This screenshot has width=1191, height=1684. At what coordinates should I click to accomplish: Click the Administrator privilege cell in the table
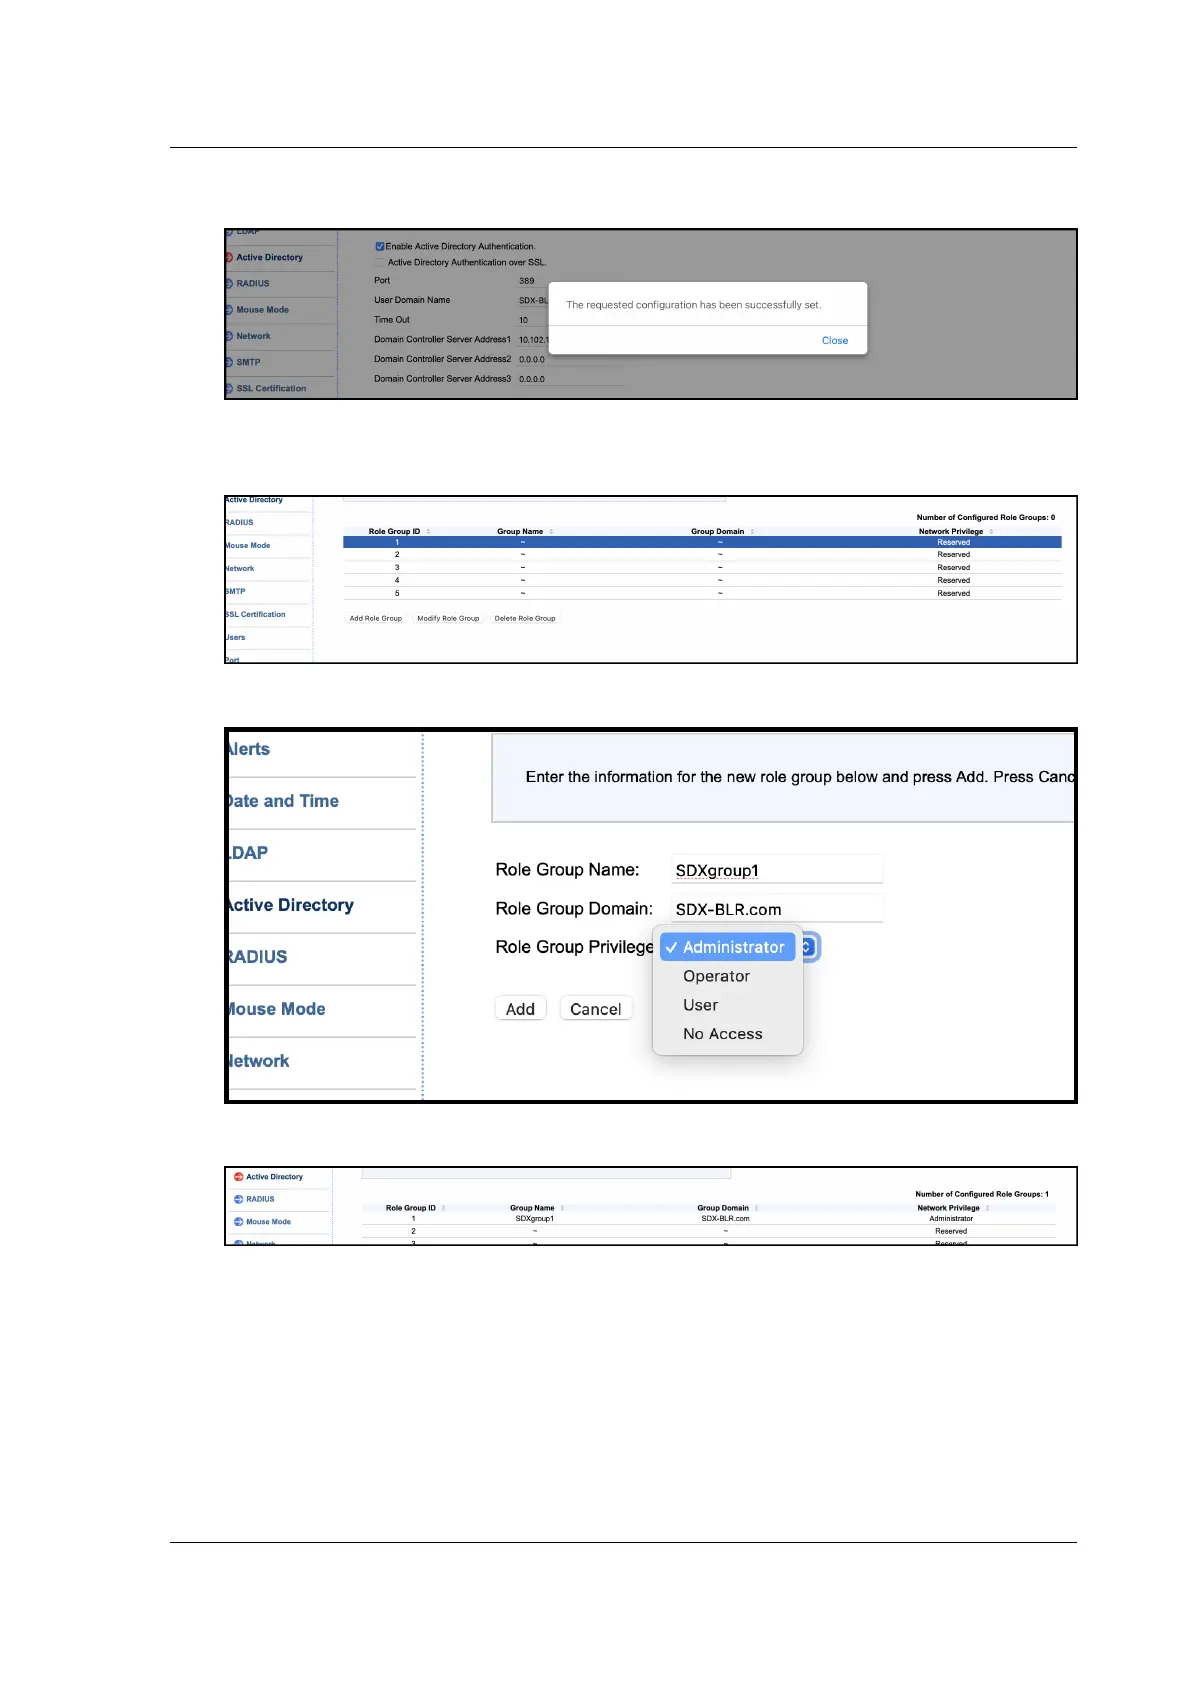[951, 1219]
